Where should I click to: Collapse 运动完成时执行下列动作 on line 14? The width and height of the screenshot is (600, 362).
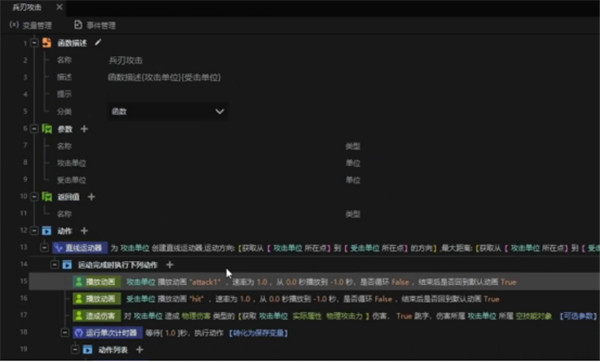point(55,264)
